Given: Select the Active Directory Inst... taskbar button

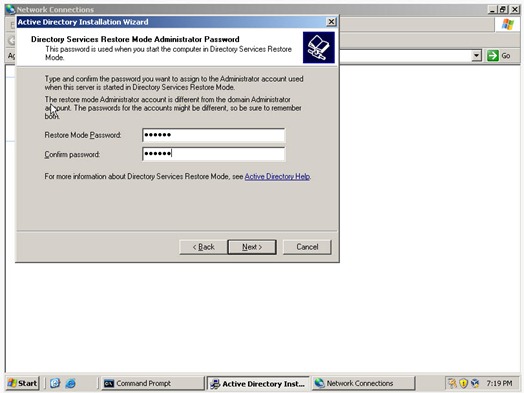Looking at the screenshot, I should point(259,383).
